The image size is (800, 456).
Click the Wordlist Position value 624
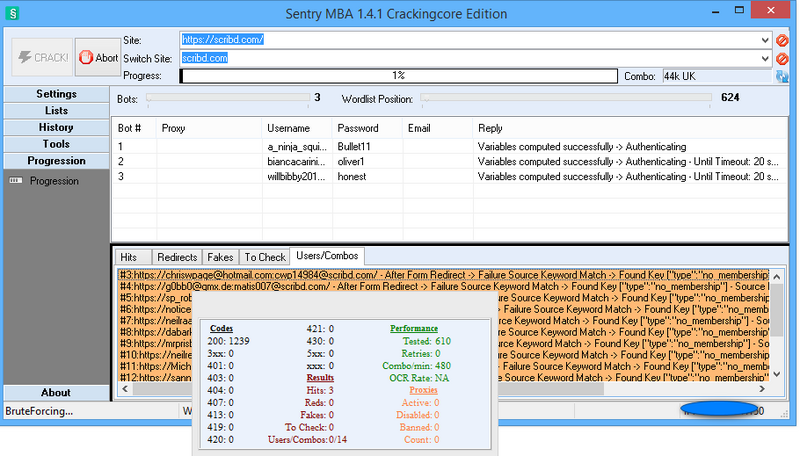(x=730, y=97)
